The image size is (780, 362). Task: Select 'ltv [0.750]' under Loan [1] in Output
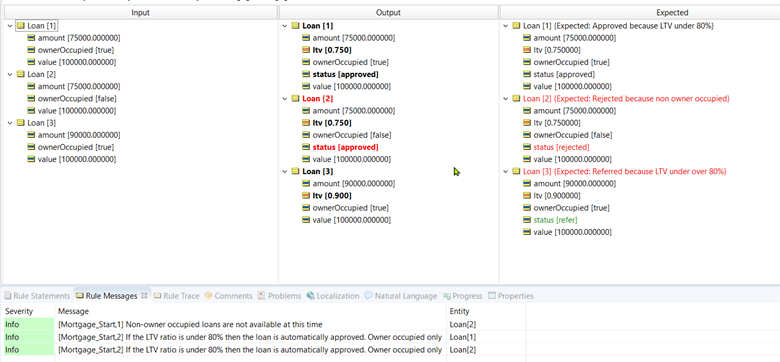pos(332,50)
